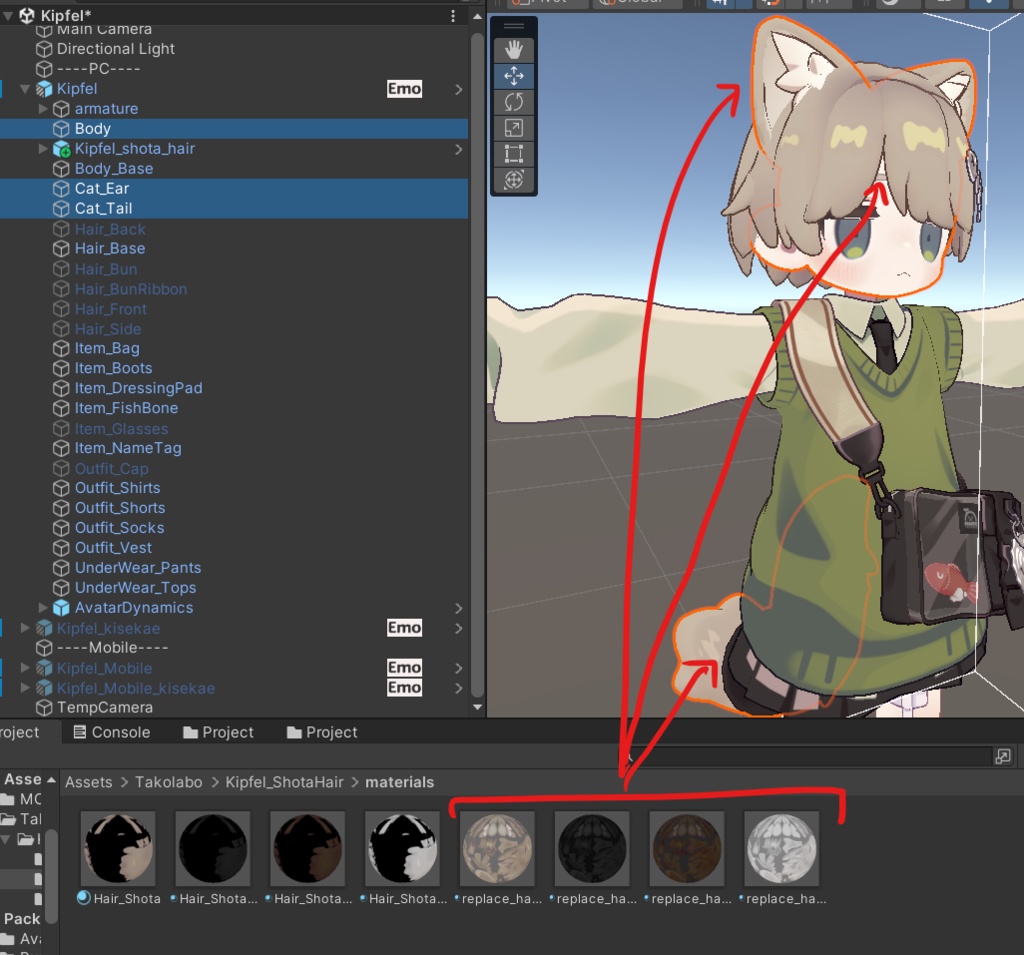Click the hierarchy scrollbar down arrow
Screen dimensions: 1024x955
click(477, 707)
